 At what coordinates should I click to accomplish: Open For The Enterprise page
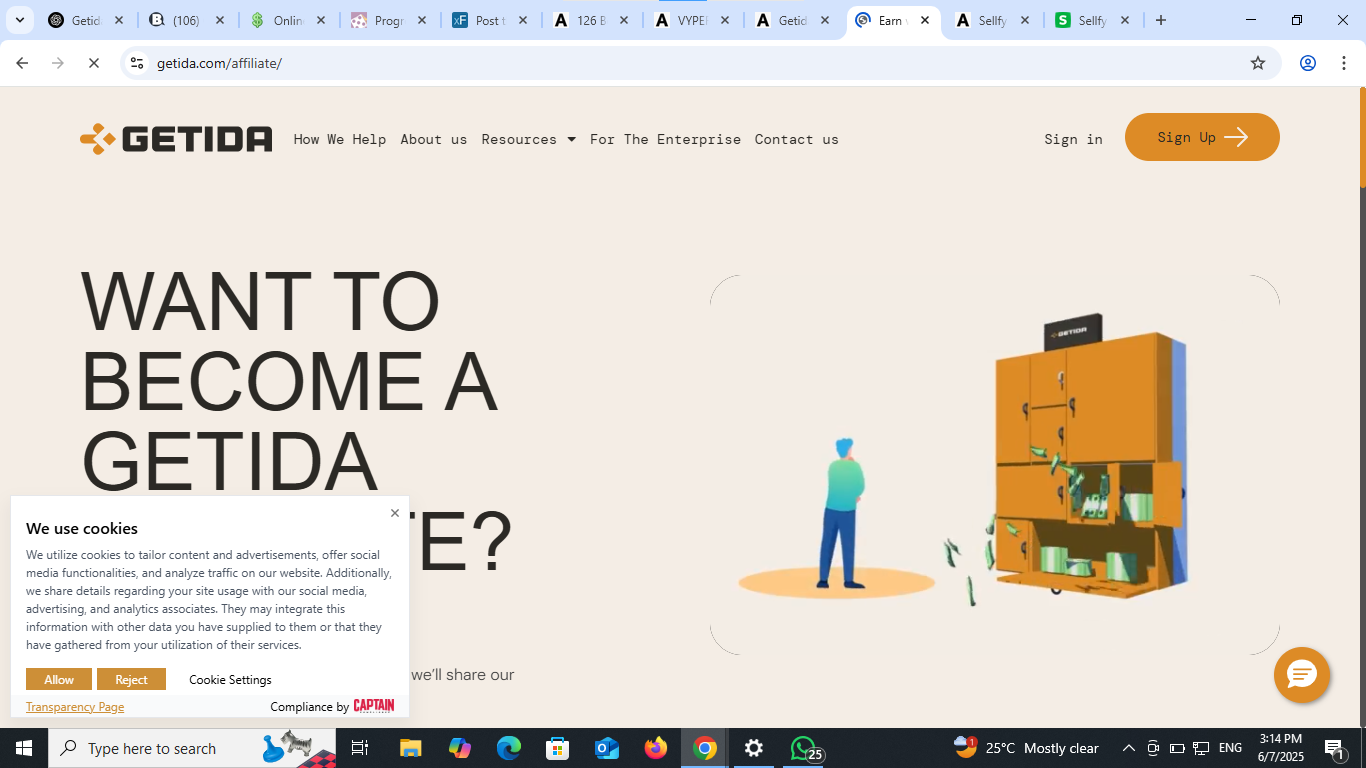[x=665, y=139]
